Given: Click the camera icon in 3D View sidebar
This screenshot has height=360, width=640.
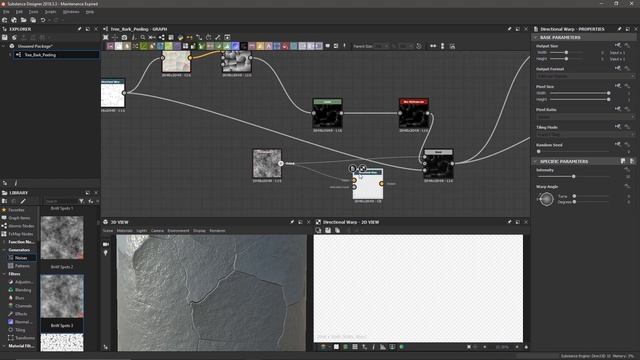Looking at the screenshot, I should pyautogui.click(x=106, y=244).
